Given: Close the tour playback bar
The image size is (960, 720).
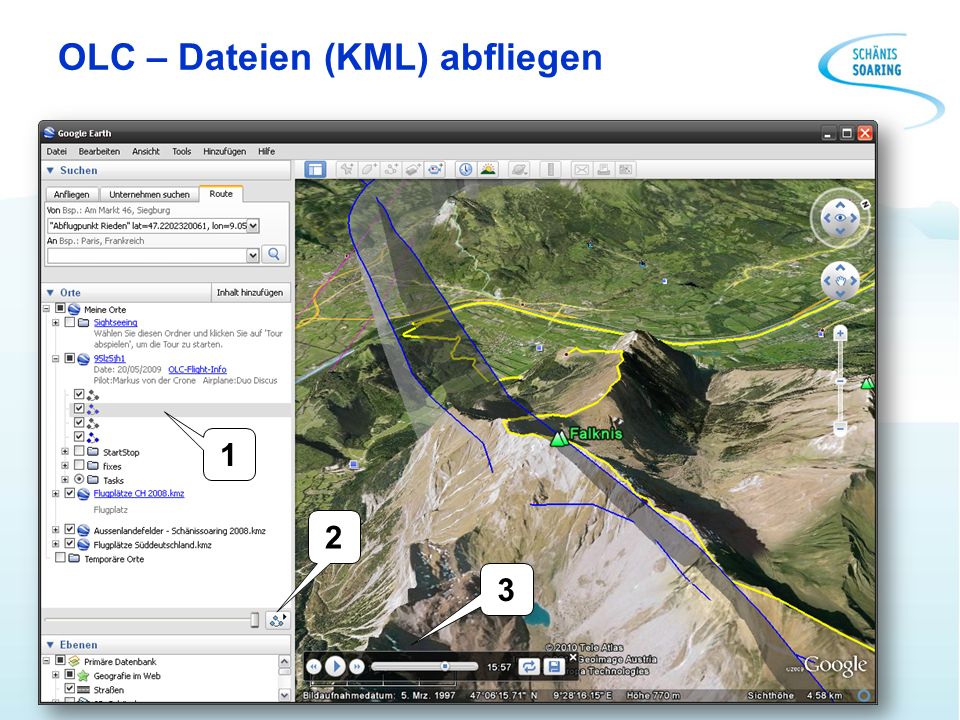Looking at the screenshot, I should [x=572, y=657].
